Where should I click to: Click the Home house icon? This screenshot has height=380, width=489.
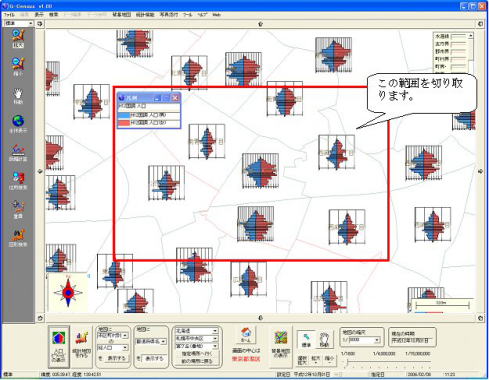[x=246, y=335]
